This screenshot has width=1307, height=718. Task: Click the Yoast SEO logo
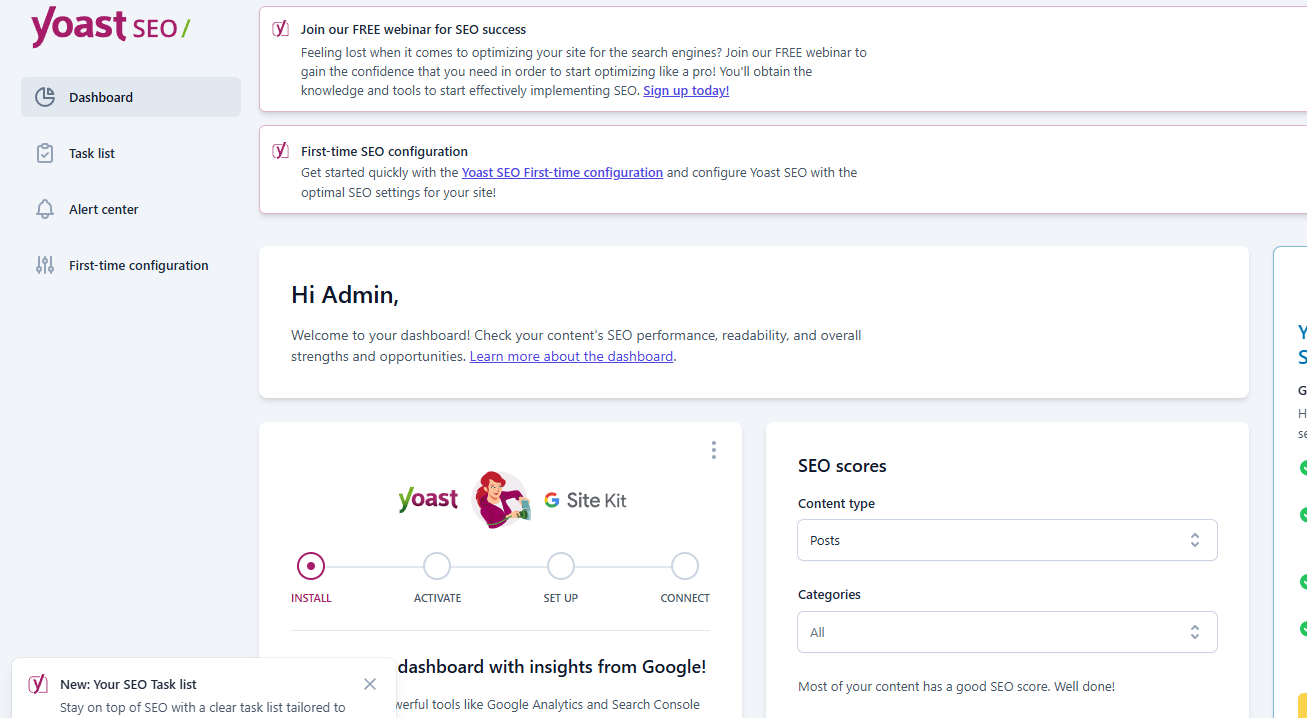coord(110,27)
